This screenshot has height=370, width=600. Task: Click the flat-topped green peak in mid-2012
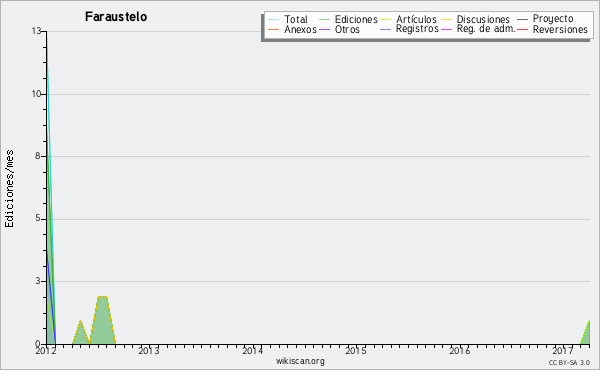pyautogui.click(x=102, y=320)
